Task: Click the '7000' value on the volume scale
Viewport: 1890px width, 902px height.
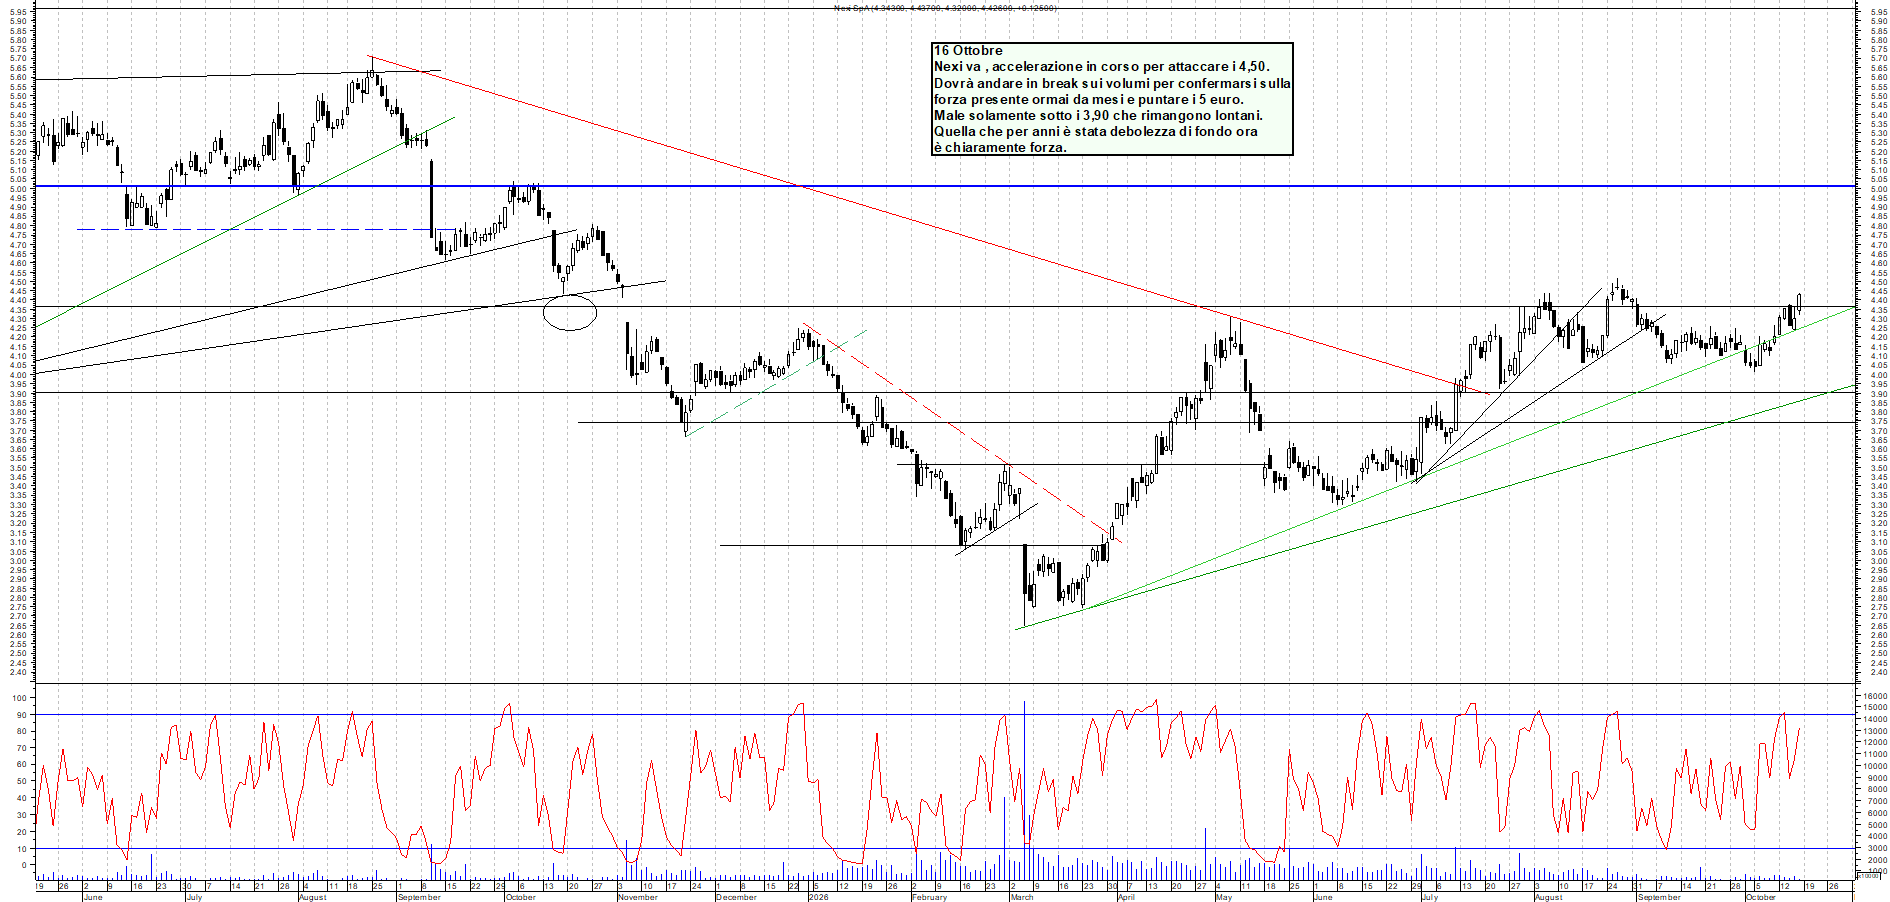Action: coord(1877,802)
